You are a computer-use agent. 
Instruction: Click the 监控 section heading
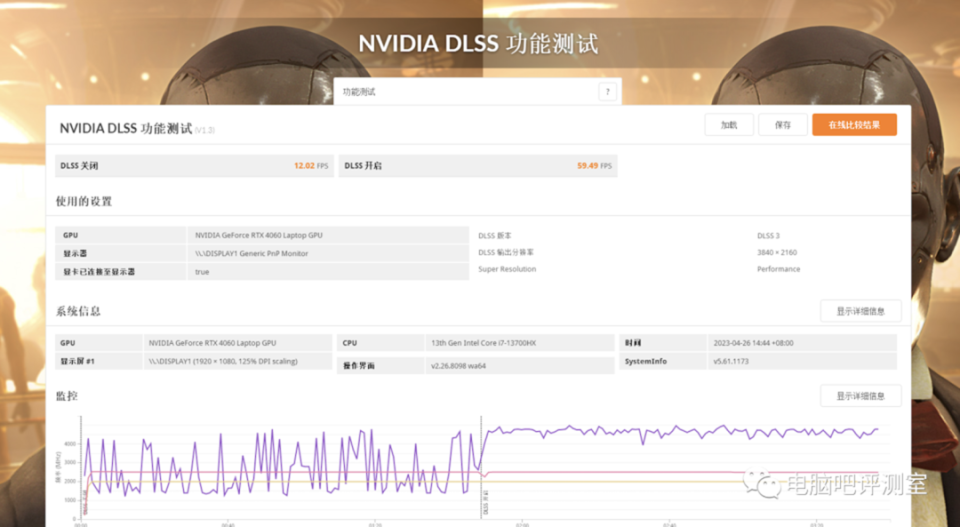click(x=67, y=396)
